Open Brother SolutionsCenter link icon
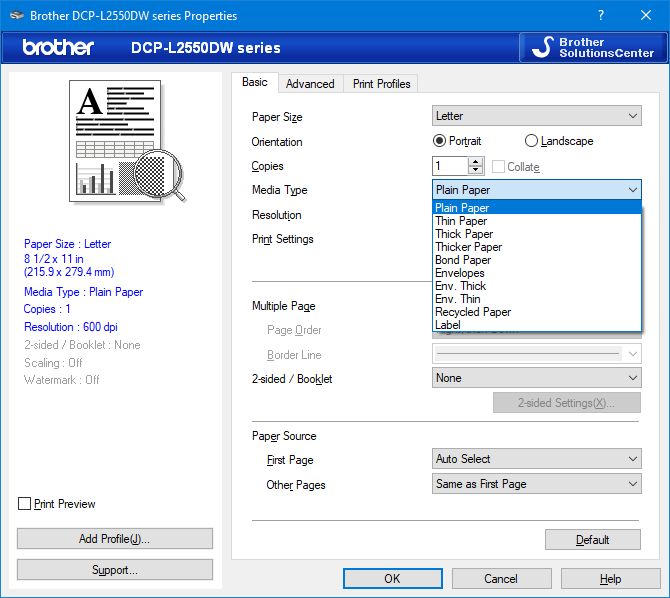This screenshot has width=670, height=598. pos(594,47)
